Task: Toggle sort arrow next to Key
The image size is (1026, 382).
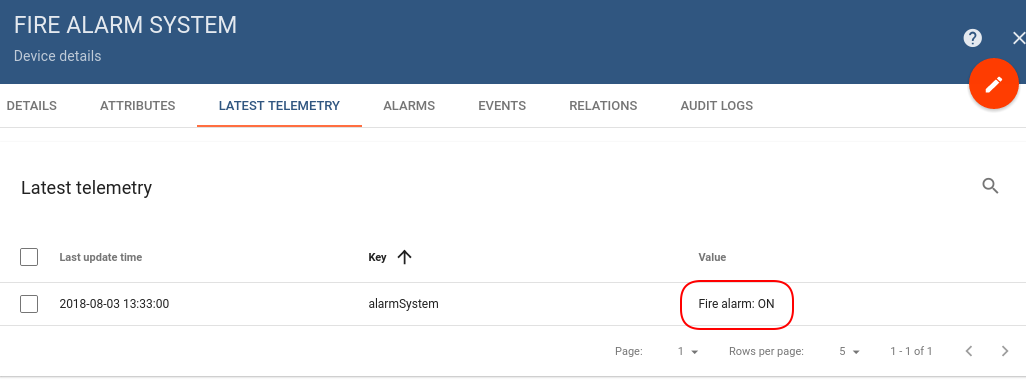Action: [404, 258]
